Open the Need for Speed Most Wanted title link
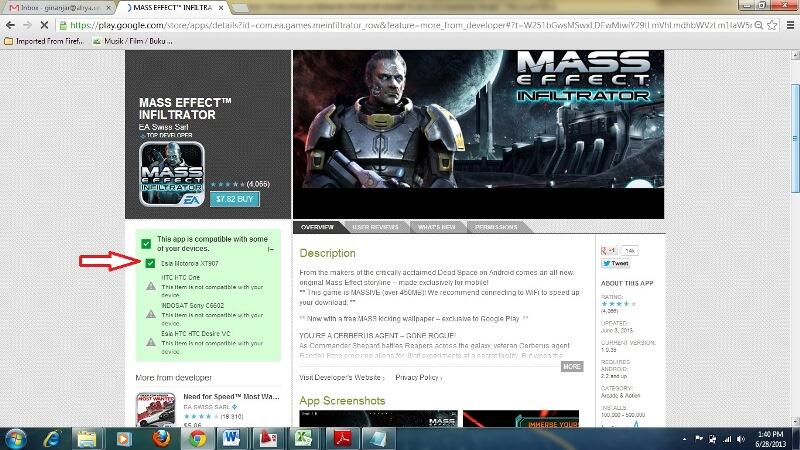 (x=232, y=396)
